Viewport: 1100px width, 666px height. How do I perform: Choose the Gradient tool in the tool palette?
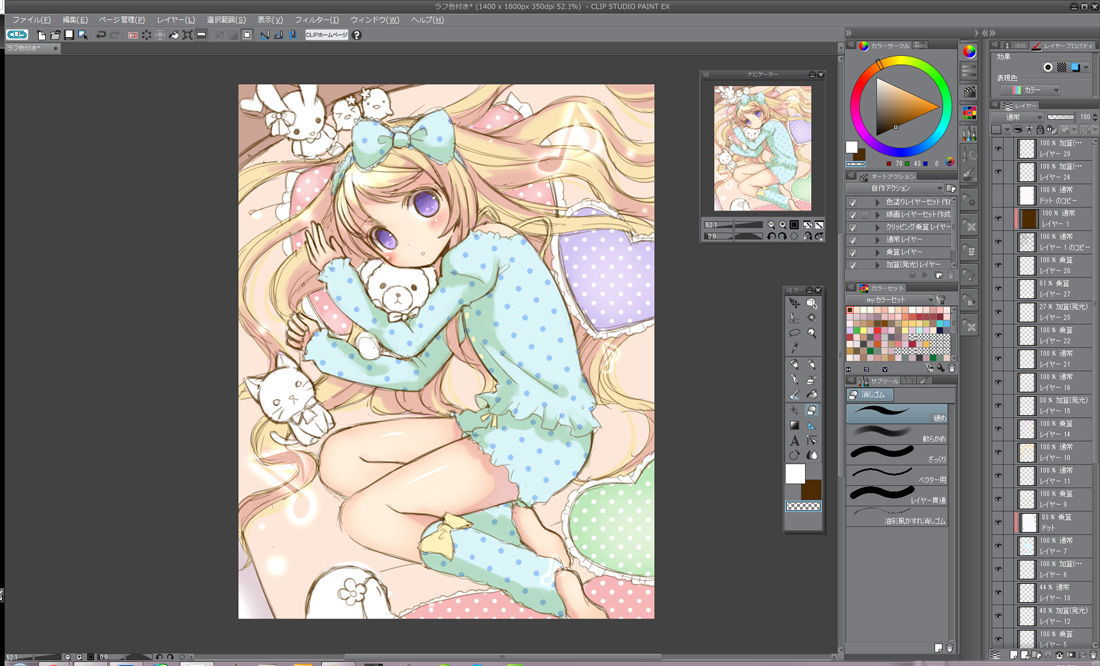[794, 425]
